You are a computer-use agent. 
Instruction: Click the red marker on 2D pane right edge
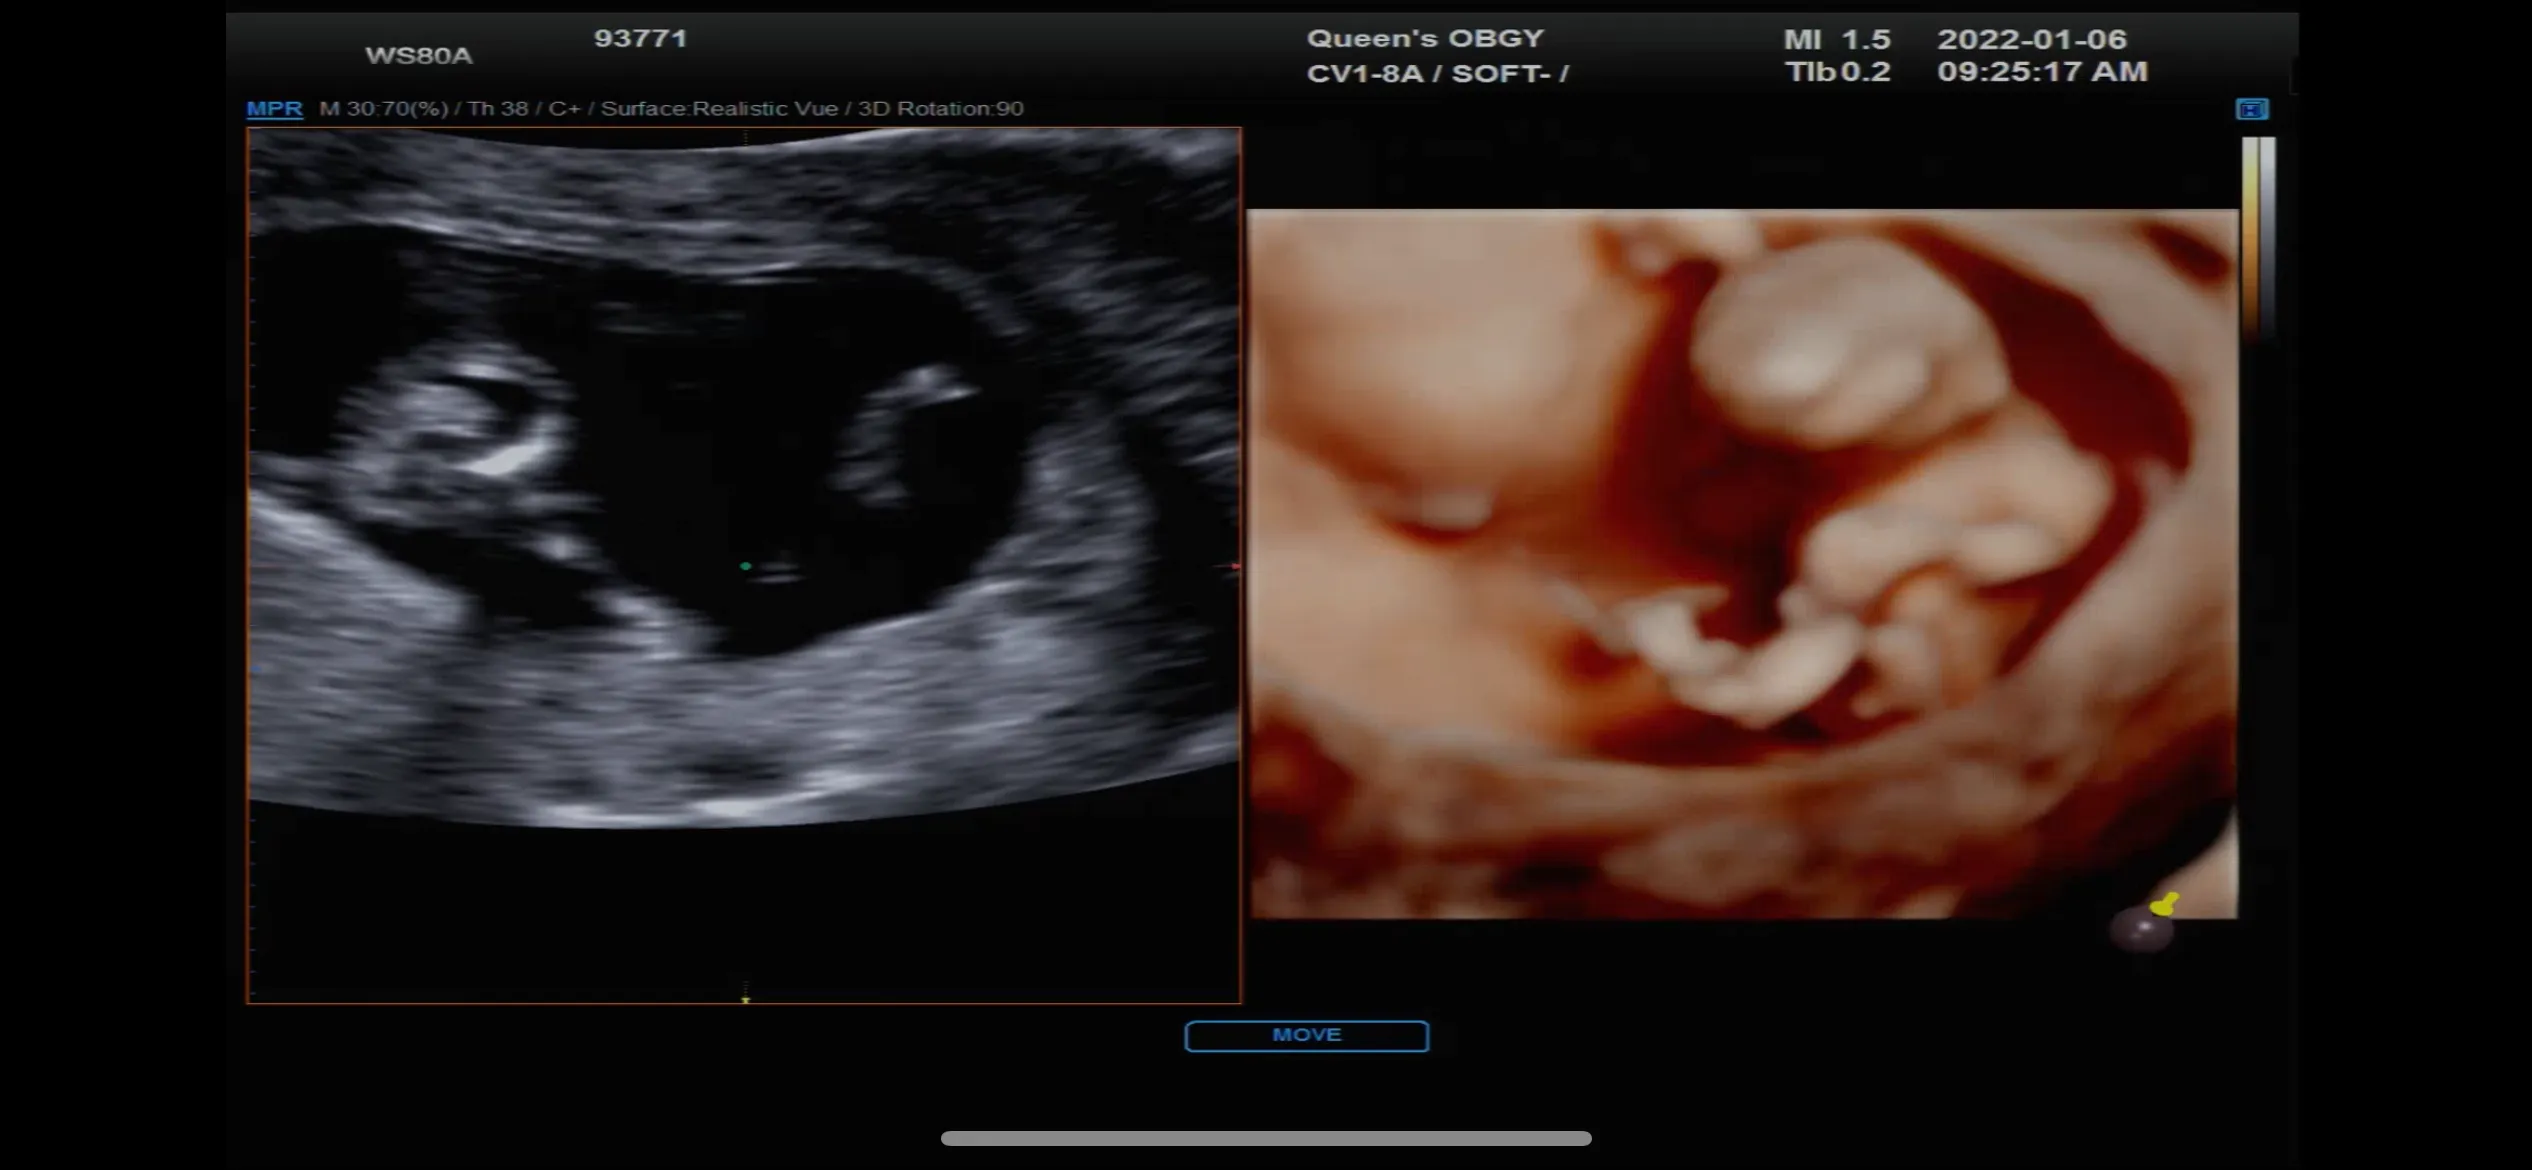click(x=1235, y=567)
